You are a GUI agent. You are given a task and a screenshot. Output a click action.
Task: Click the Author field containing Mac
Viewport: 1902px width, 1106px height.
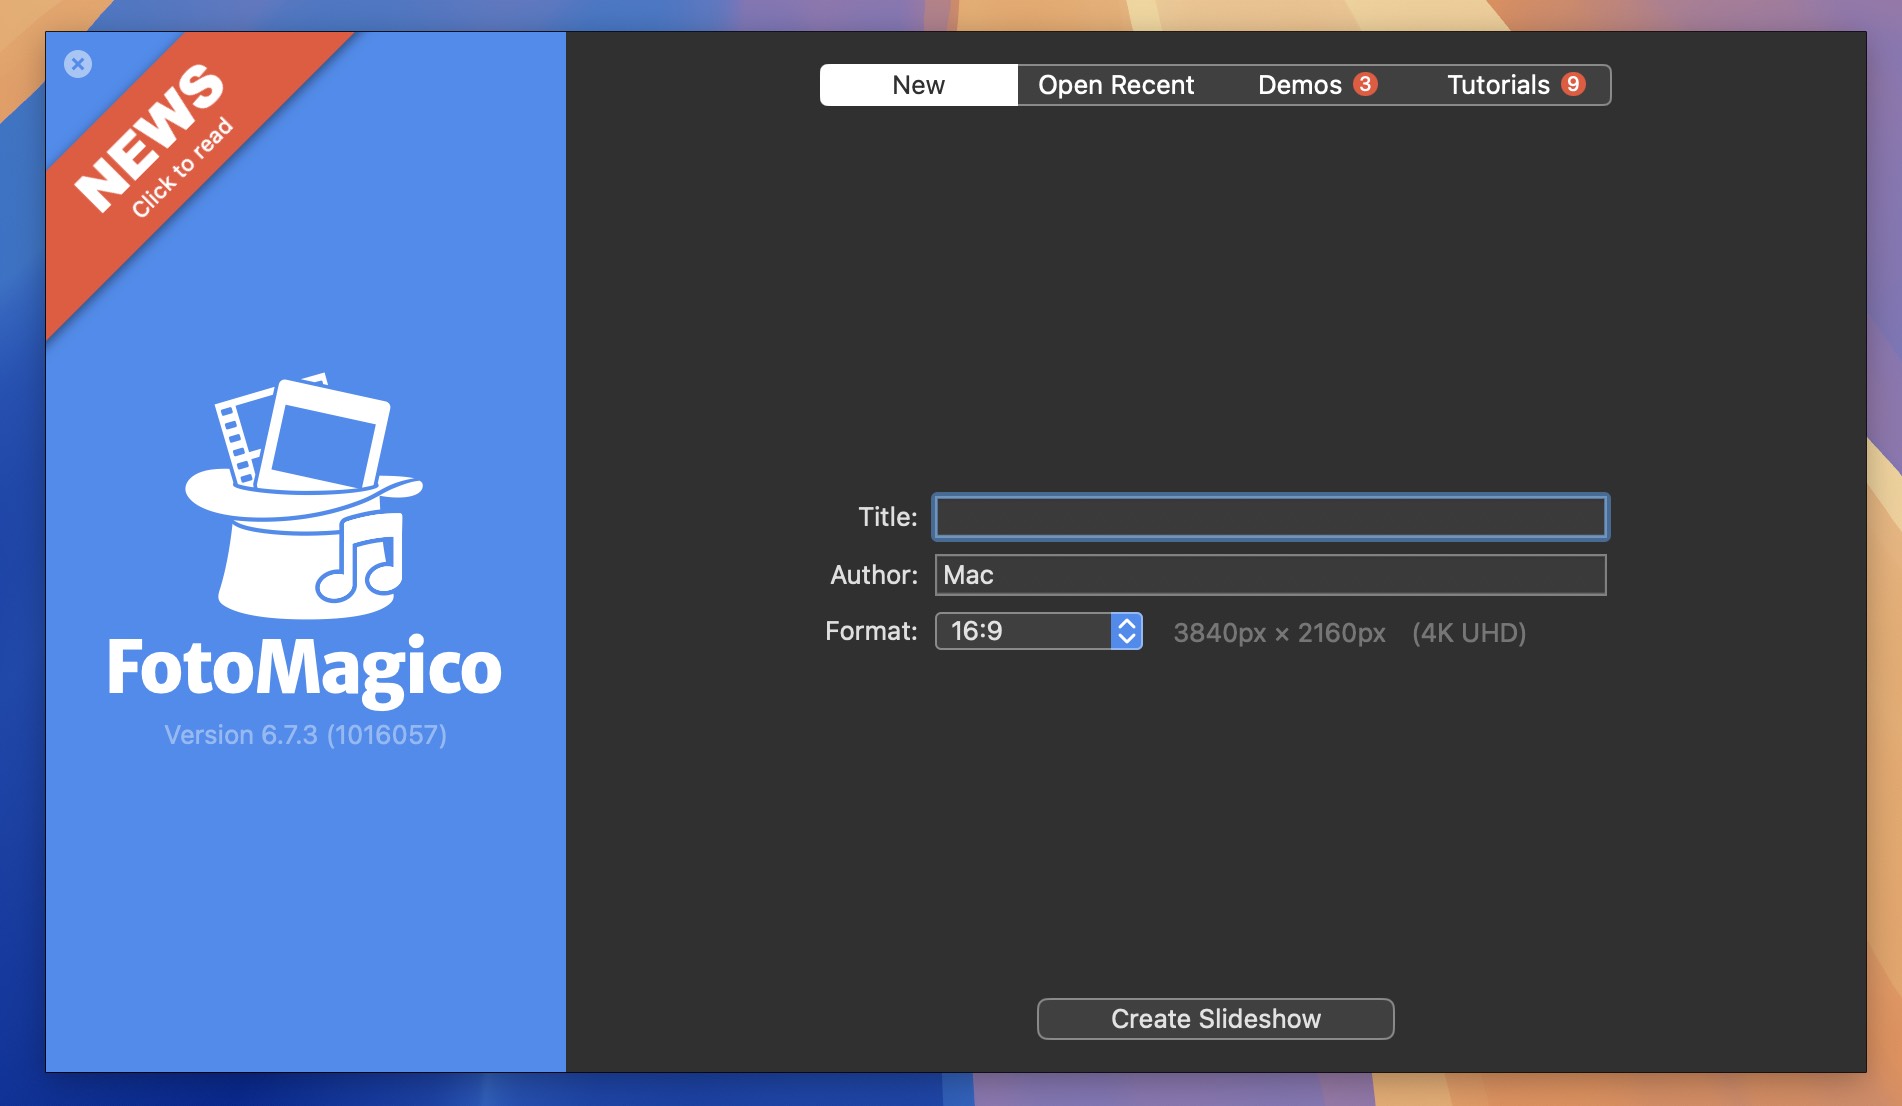pyautogui.click(x=1270, y=575)
